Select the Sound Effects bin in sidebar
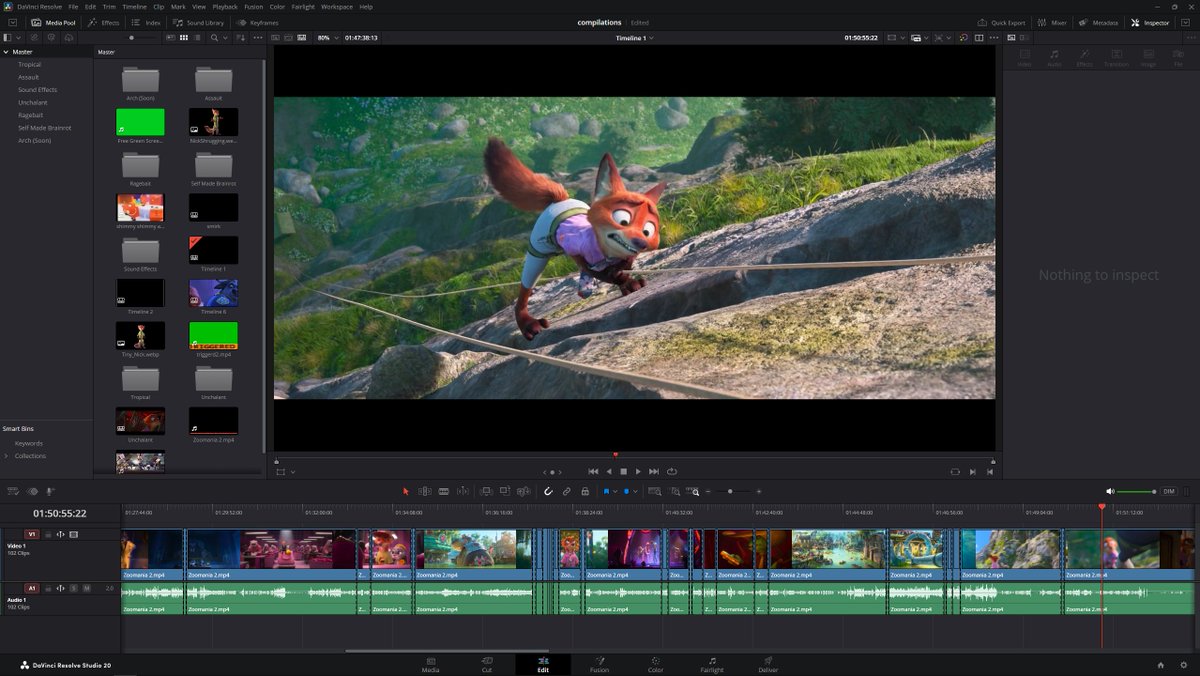 coord(37,90)
